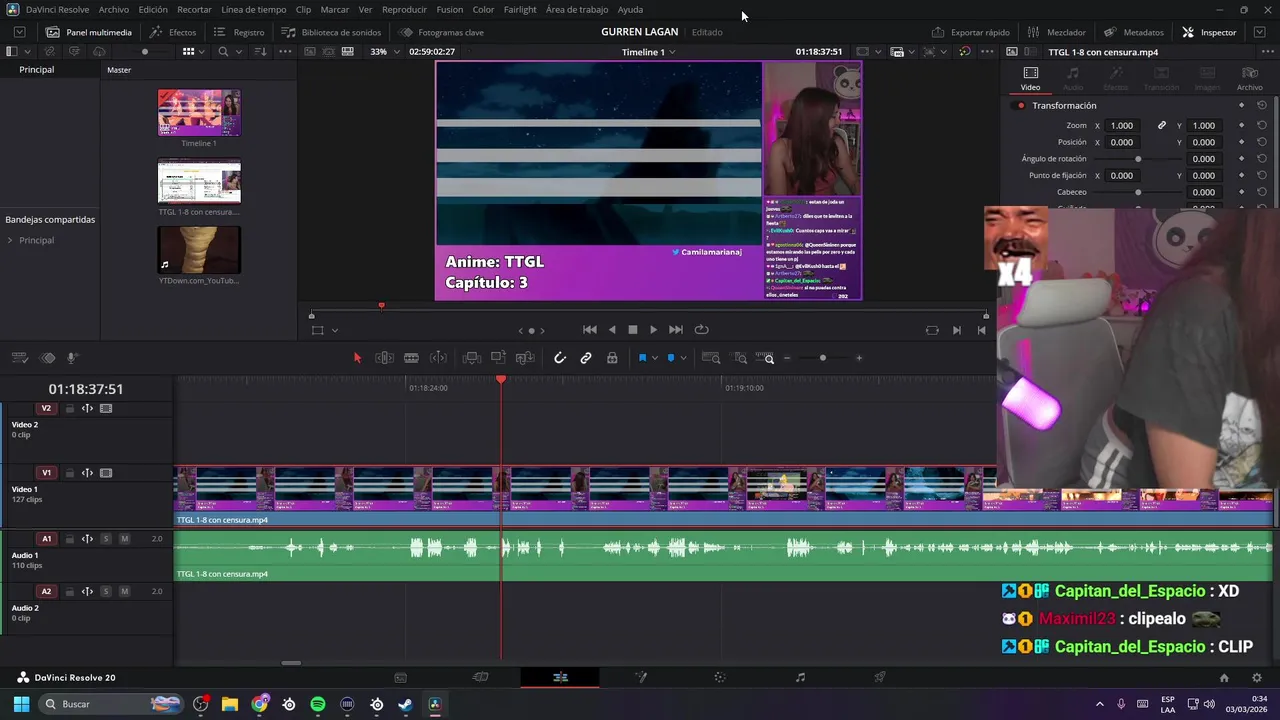The width and height of the screenshot is (1280, 720).
Task: Add a blue flag to clip
Action: point(642,358)
